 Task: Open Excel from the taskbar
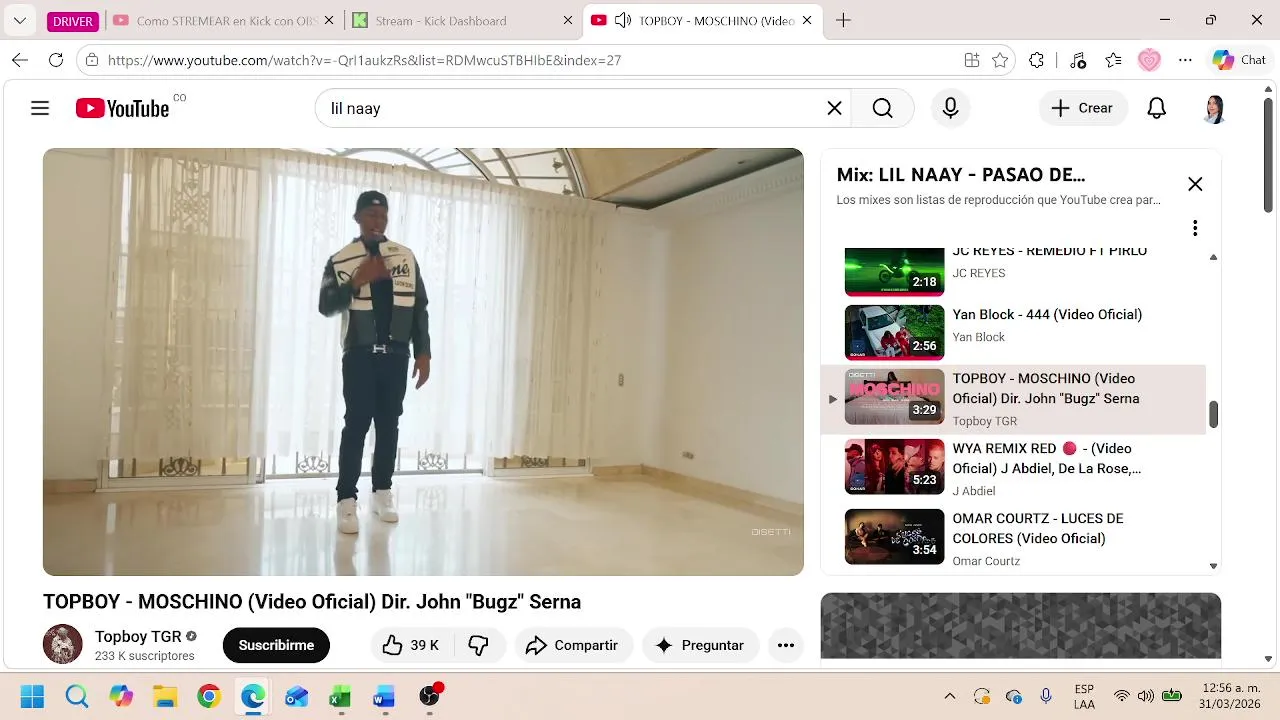[341, 696]
